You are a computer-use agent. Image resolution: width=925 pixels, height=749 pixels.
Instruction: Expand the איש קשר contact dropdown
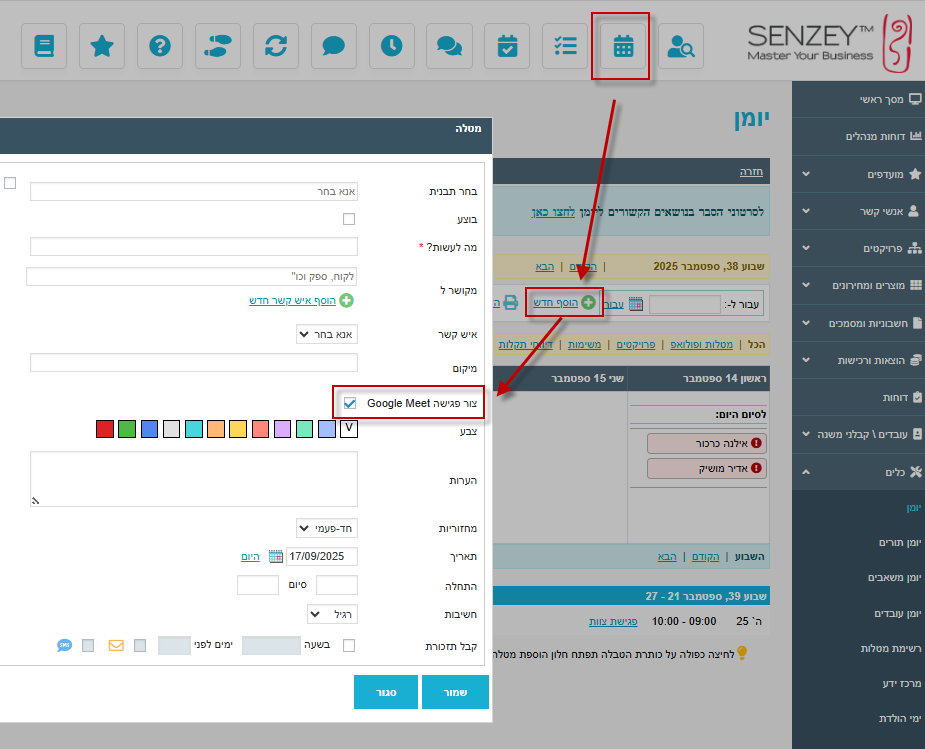point(327,334)
